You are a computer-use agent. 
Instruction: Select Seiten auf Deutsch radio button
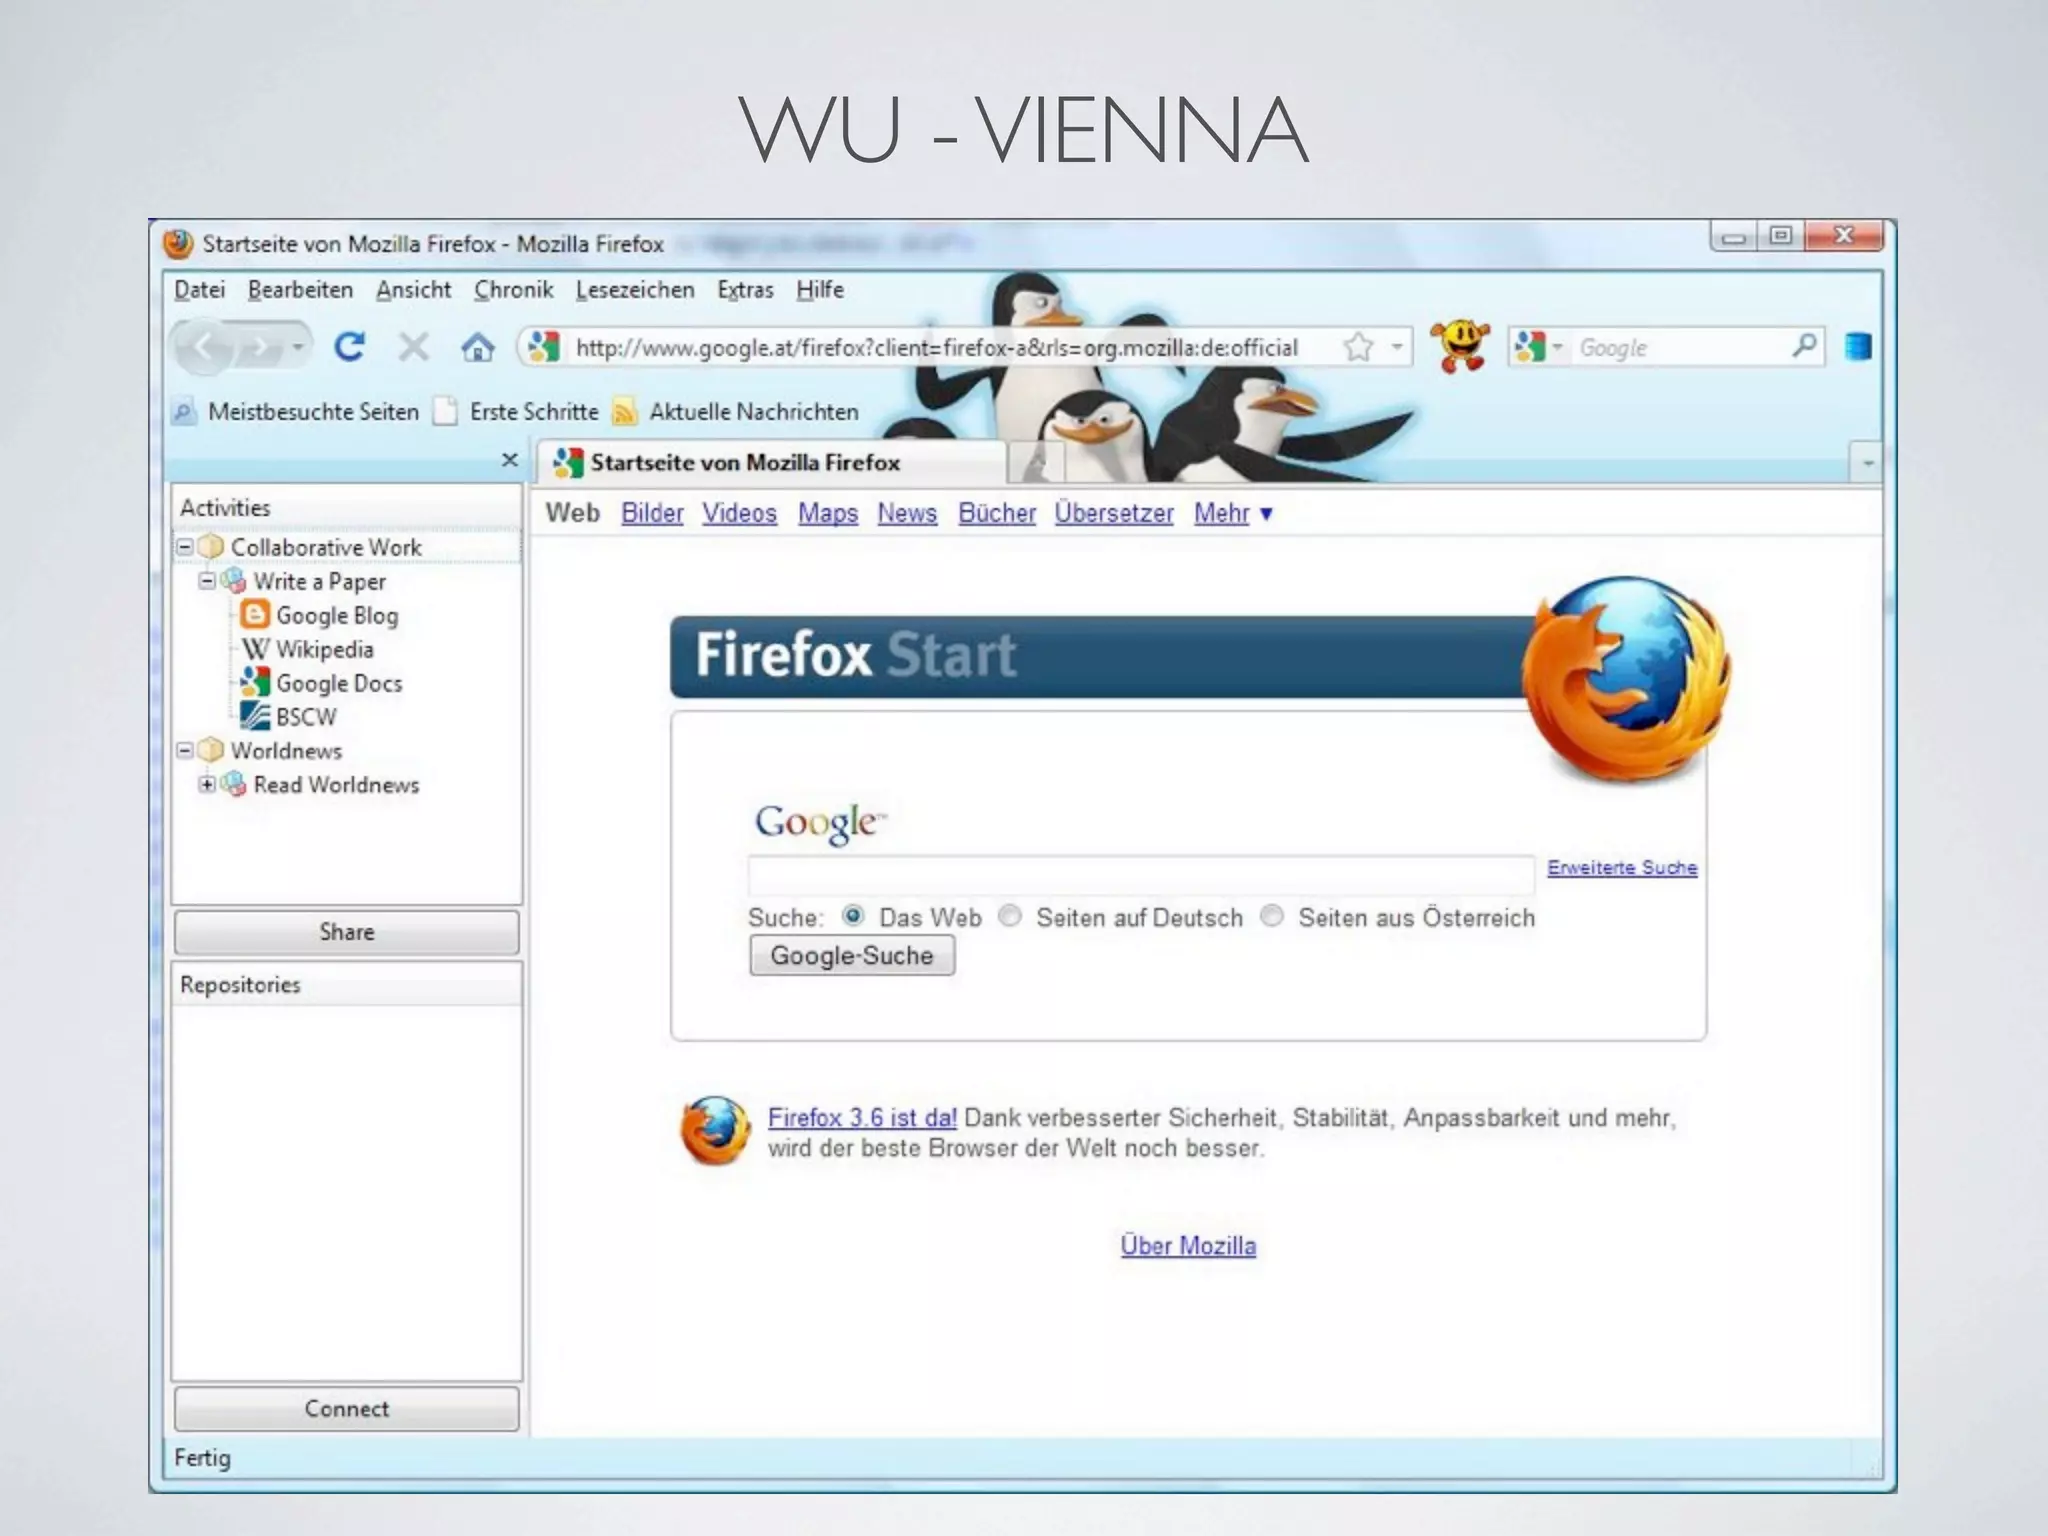pos(1010,915)
